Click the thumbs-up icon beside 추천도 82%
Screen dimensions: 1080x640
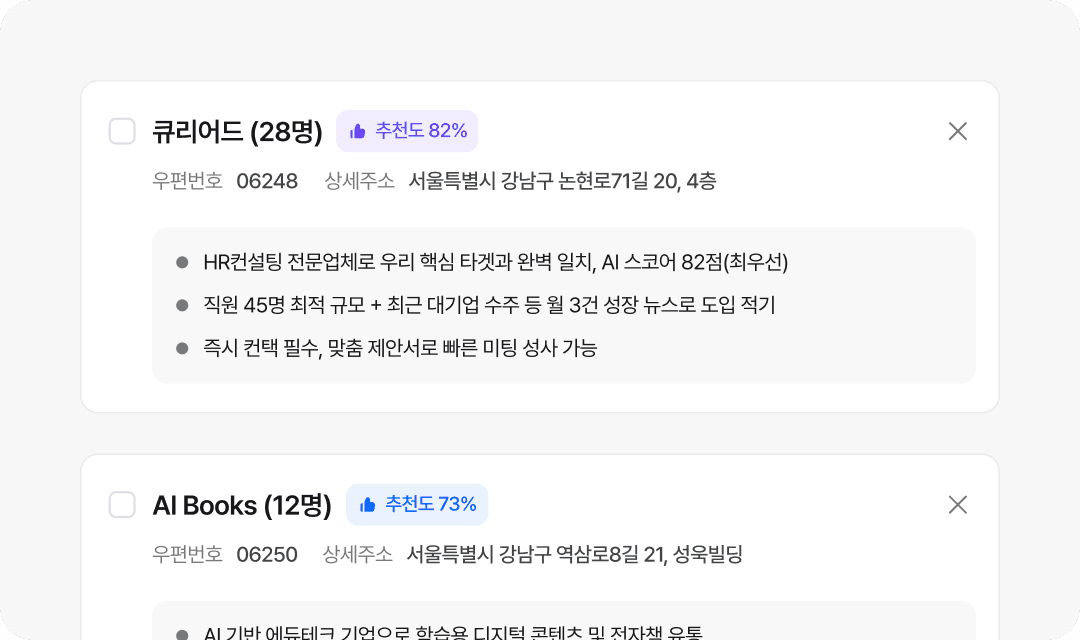(x=358, y=131)
